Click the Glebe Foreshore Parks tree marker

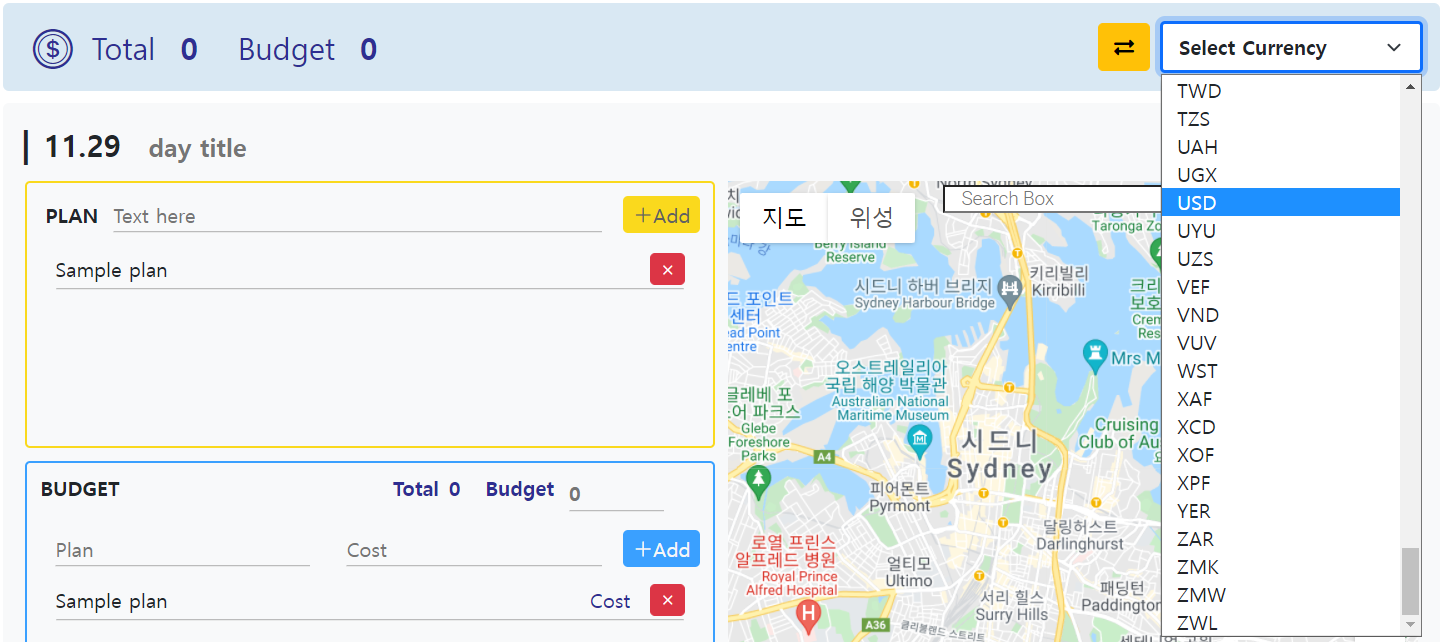pos(758,481)
